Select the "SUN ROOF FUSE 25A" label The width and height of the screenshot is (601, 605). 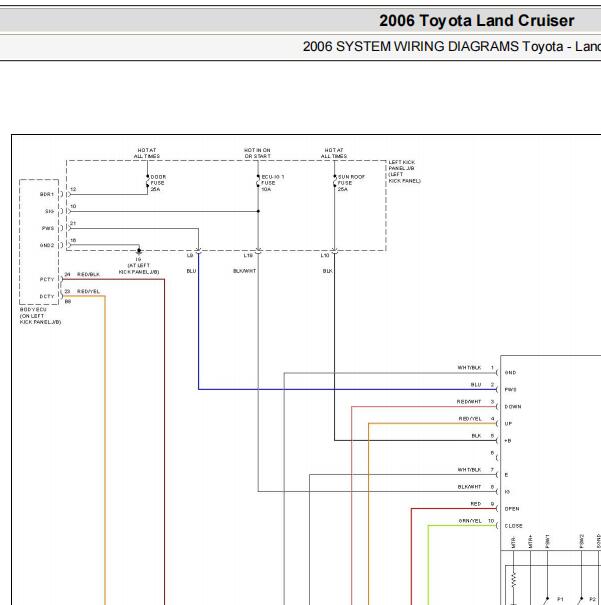click(351, 183)
